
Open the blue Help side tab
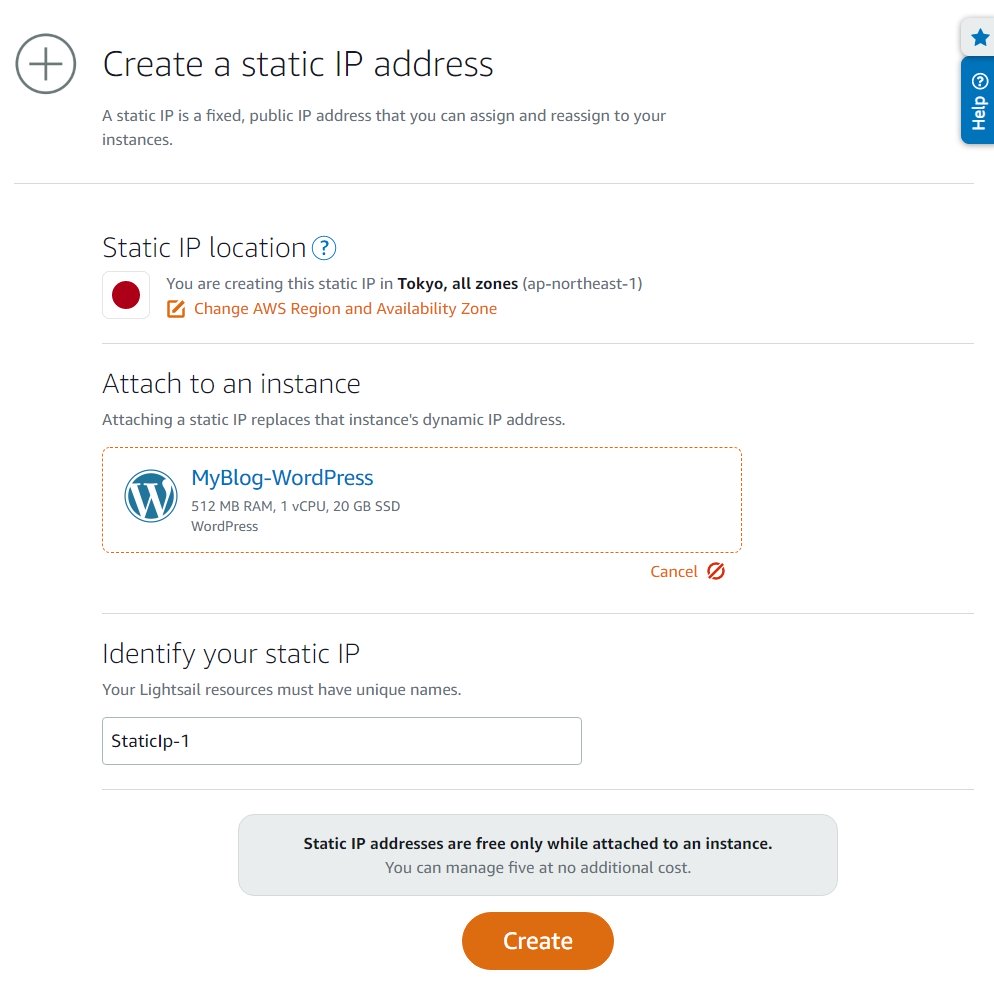click(978, 101)
